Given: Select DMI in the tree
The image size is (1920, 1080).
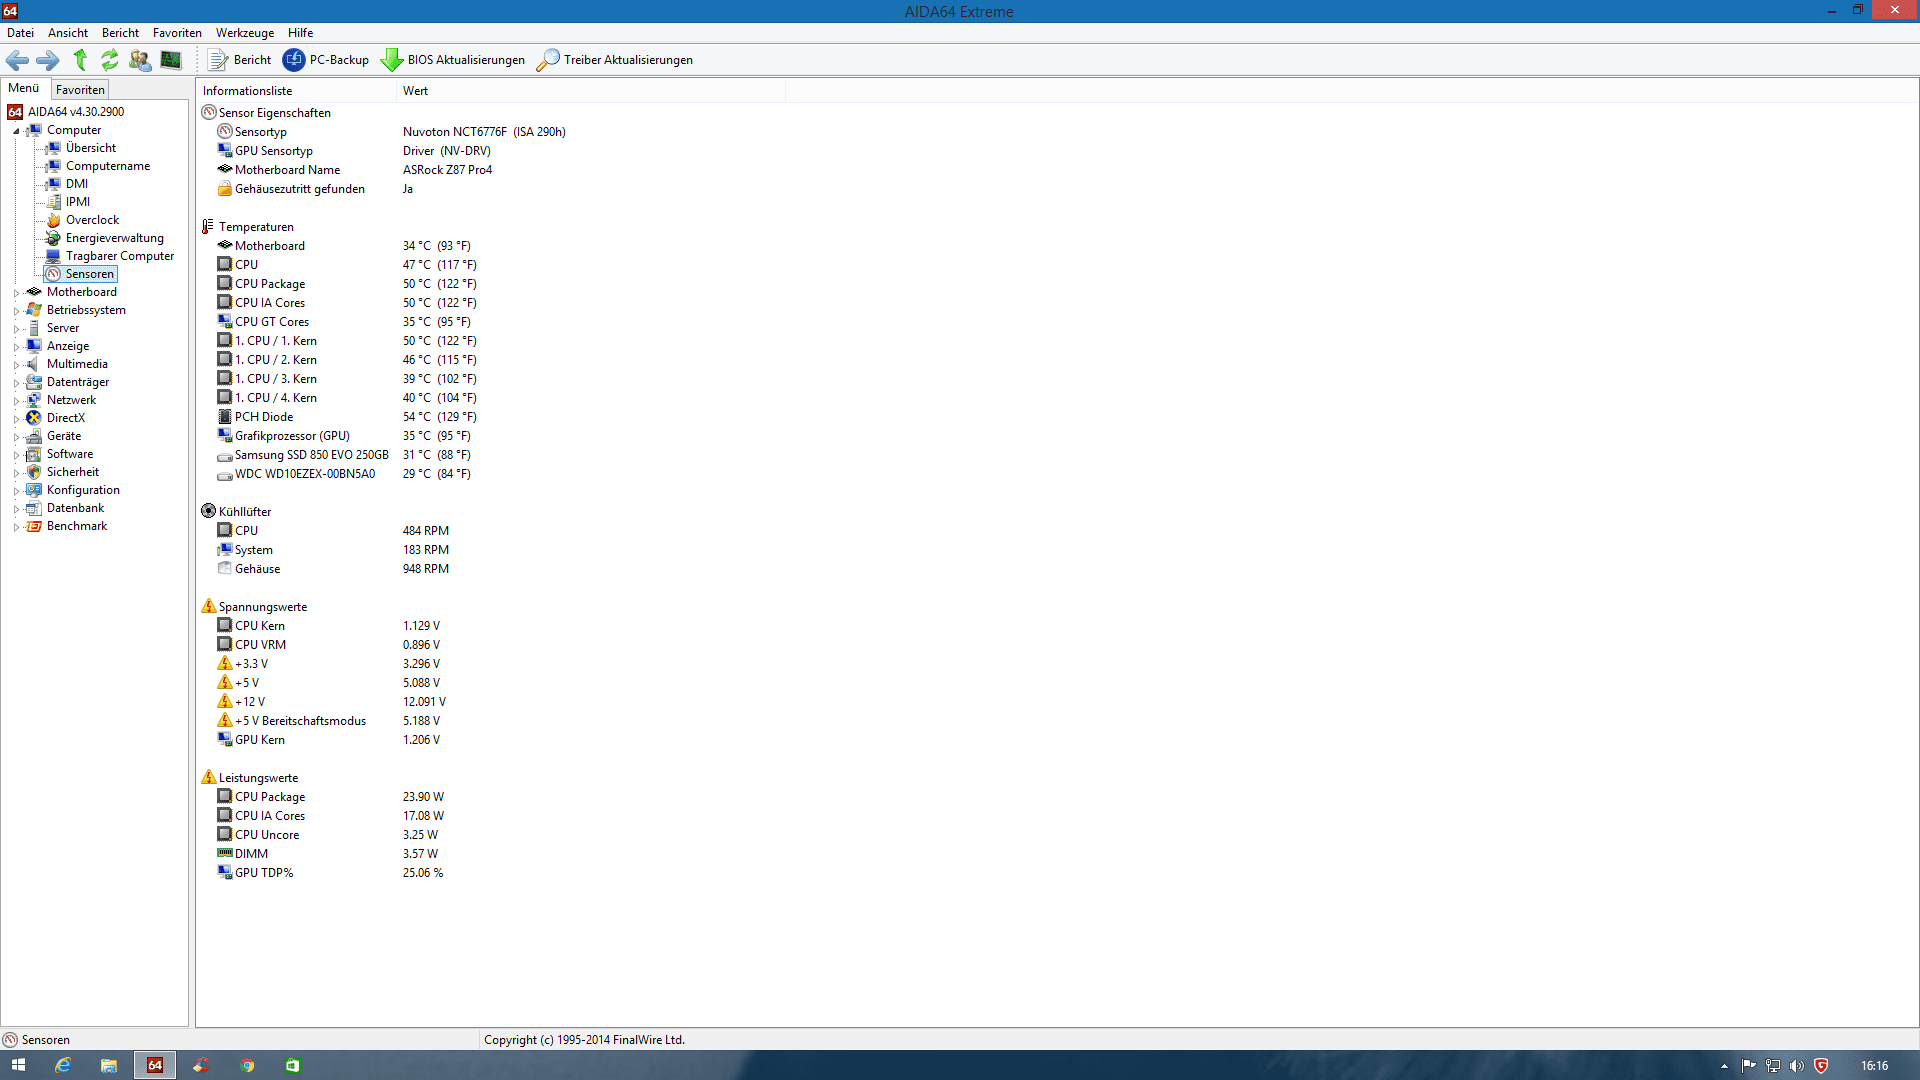Looking at the screenshot, I should coord(76,184).
